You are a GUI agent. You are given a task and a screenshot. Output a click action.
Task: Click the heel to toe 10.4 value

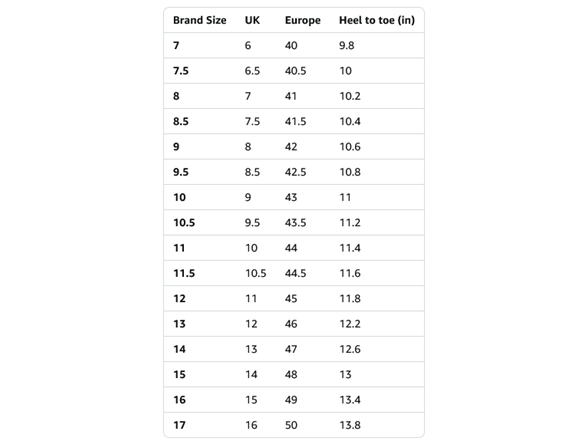(x=350, y=122)
